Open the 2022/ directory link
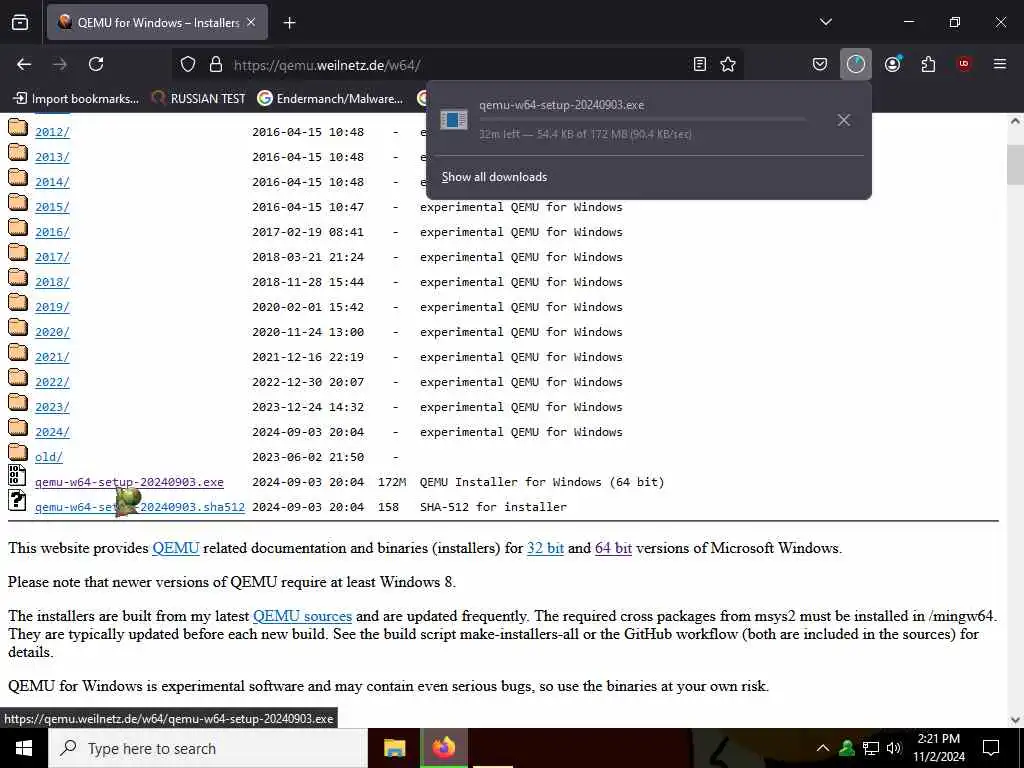 tap(52, 382)
